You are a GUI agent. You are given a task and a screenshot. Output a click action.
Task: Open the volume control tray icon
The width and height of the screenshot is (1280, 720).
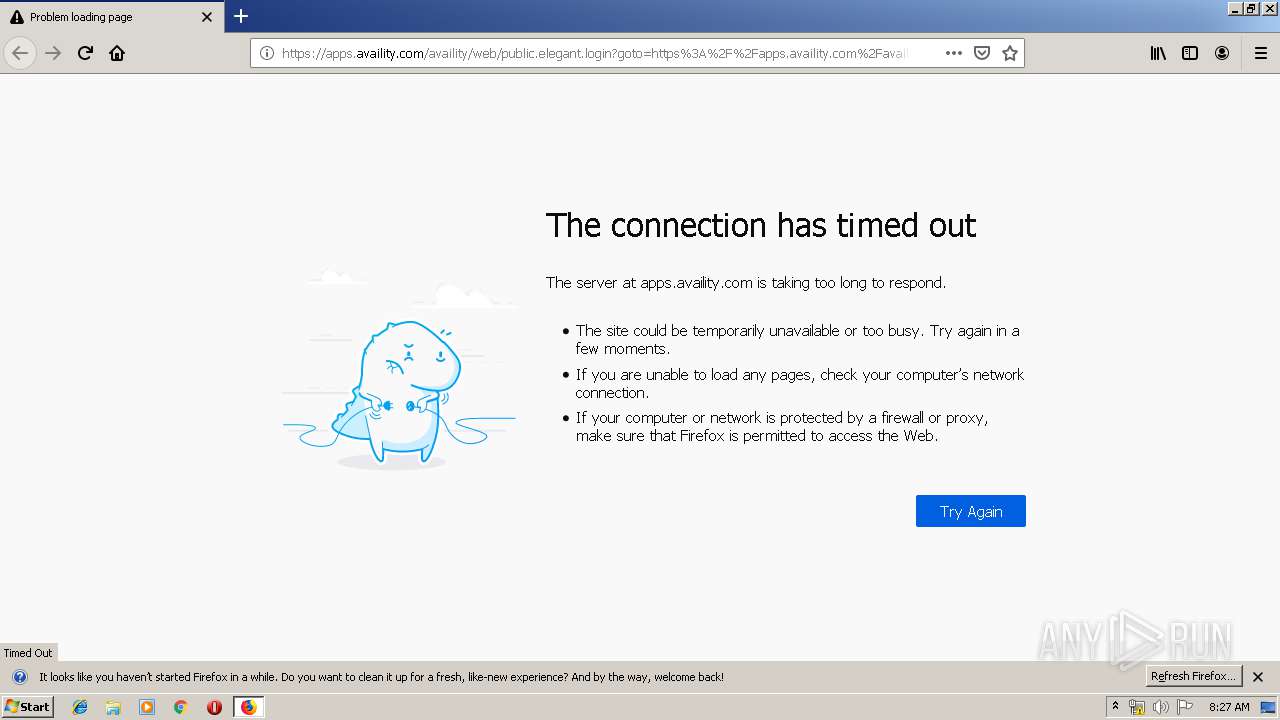pyautogui.click(x=1160, y=707)
